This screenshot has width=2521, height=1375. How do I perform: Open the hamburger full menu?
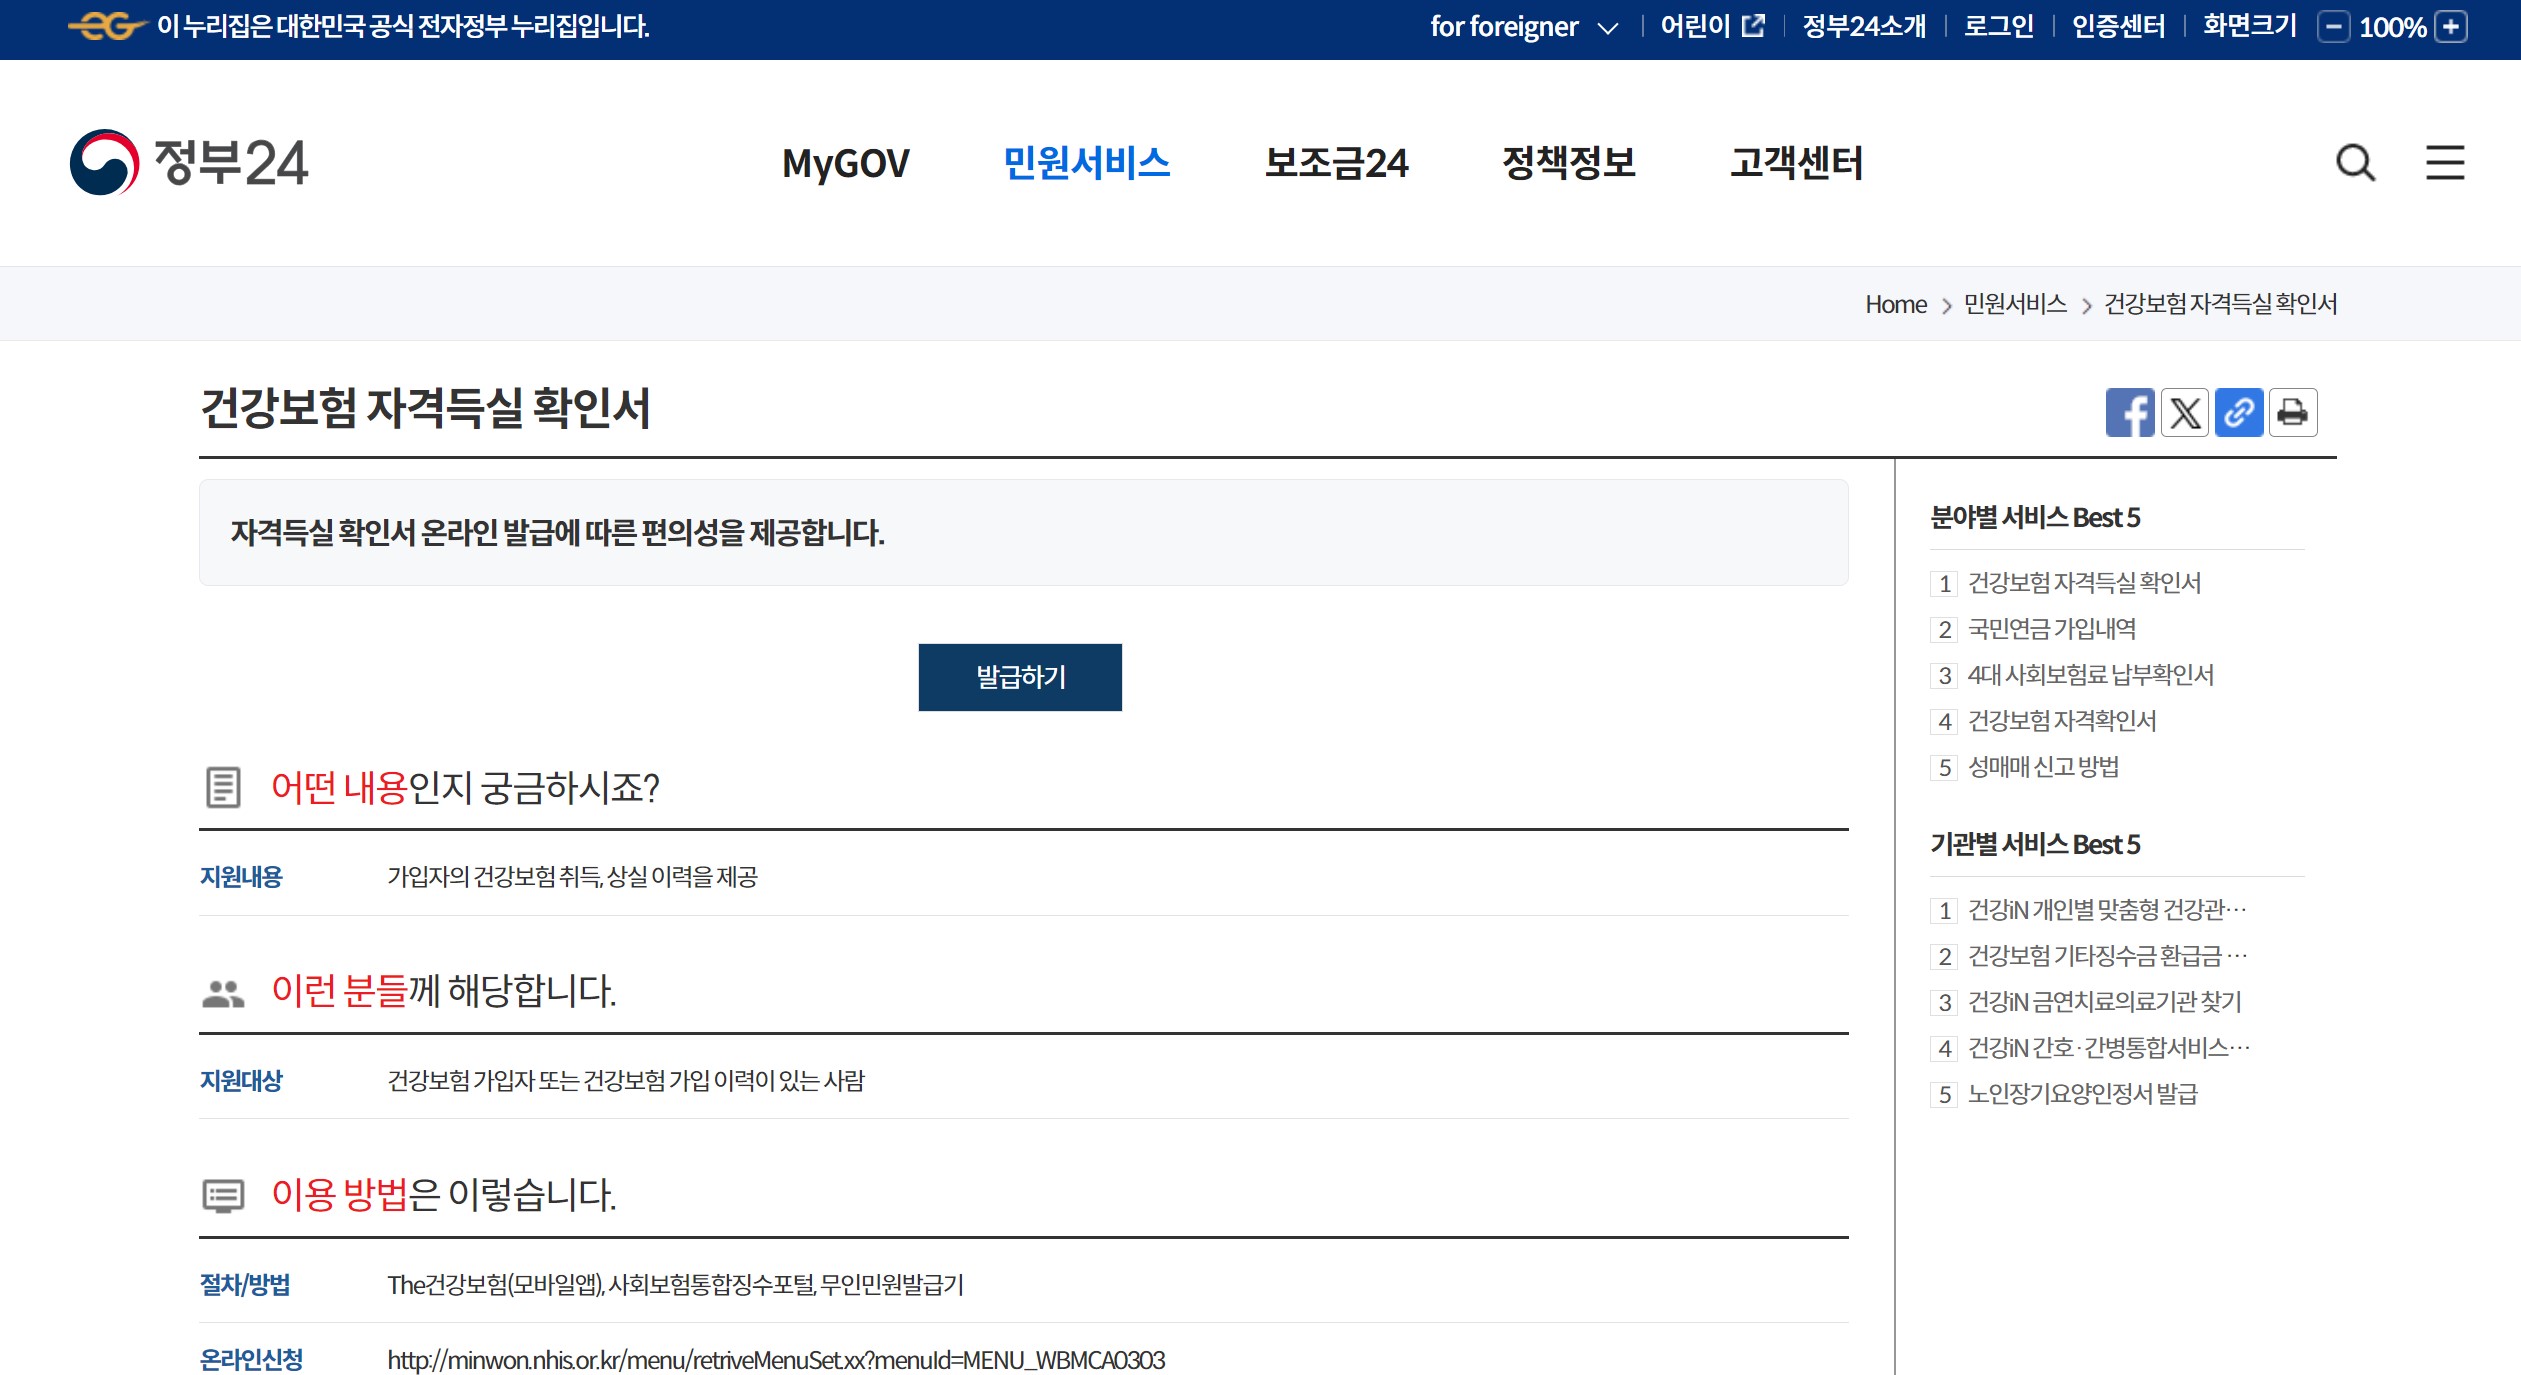click(x=2444, y=162)
